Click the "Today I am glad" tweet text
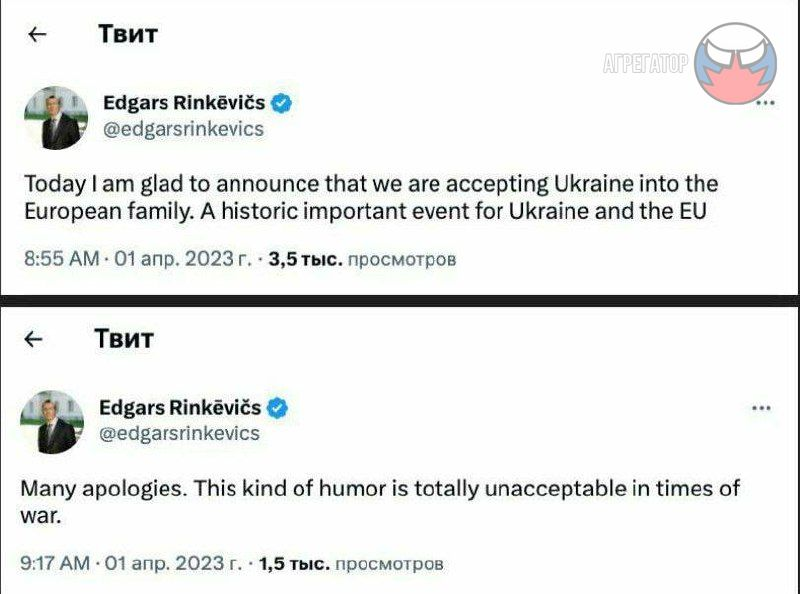 [370, 198]
